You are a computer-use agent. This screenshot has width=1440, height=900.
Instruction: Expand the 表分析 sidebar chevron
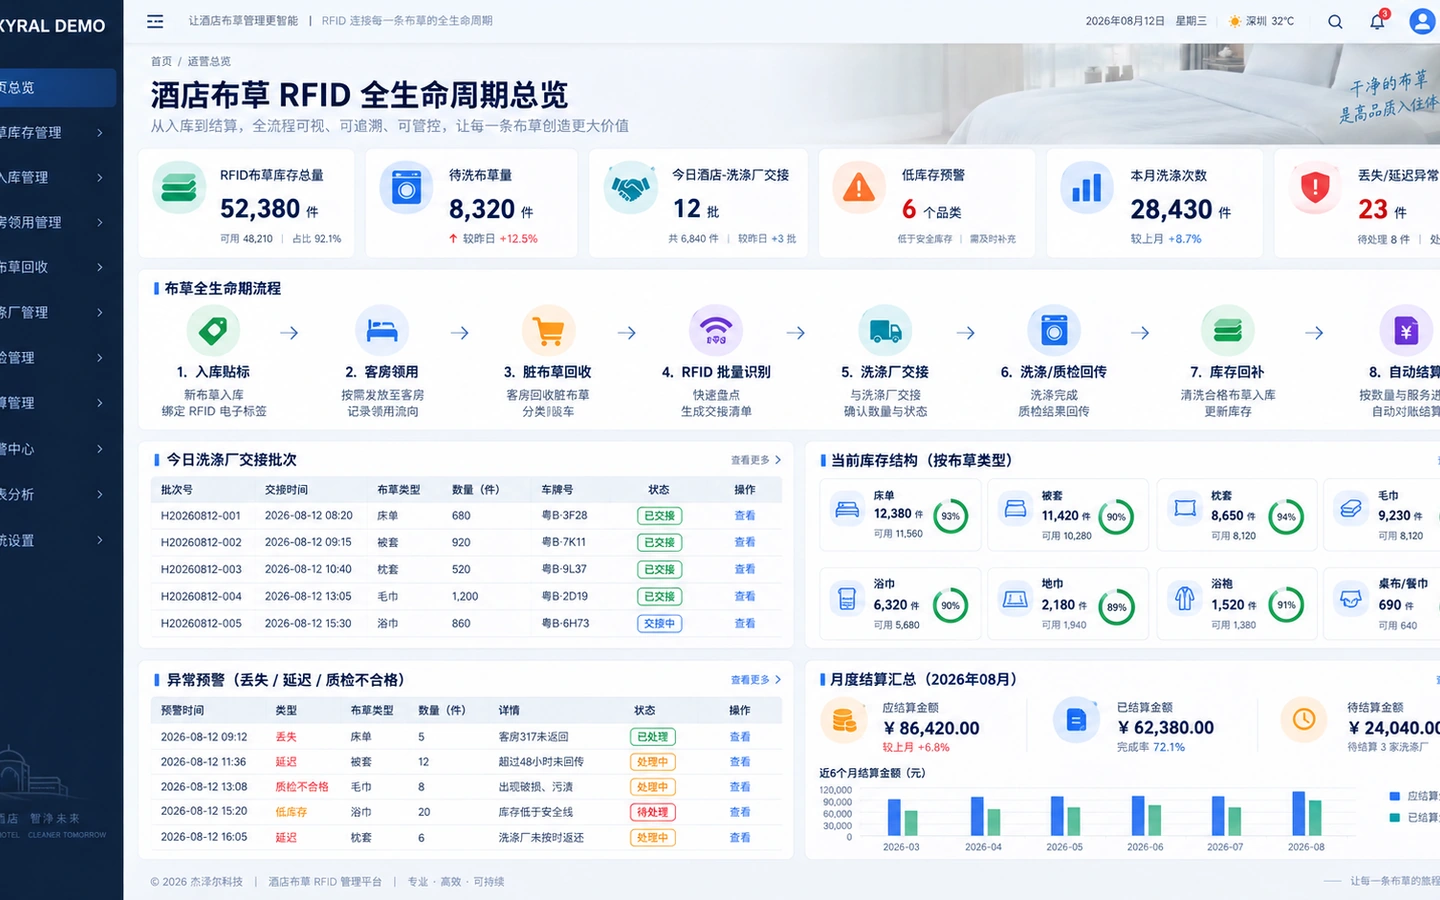click(x=100, y=494)
